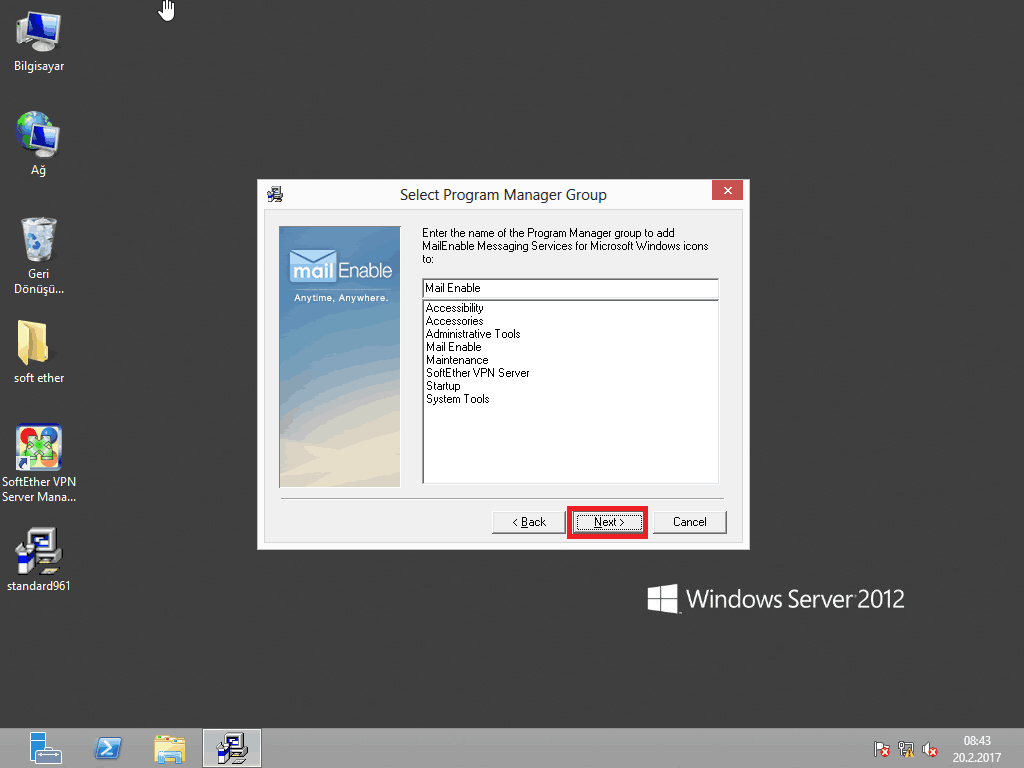Choose SoftEther VPN Server group entry

477,373
